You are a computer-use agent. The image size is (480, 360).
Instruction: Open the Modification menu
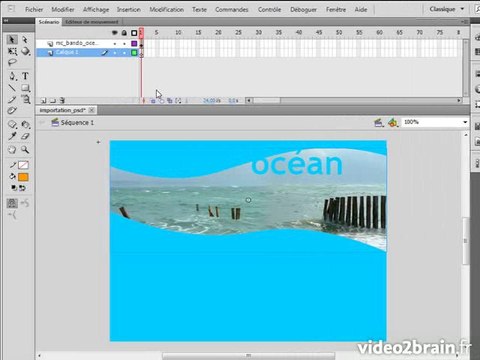tap(166, 9)
